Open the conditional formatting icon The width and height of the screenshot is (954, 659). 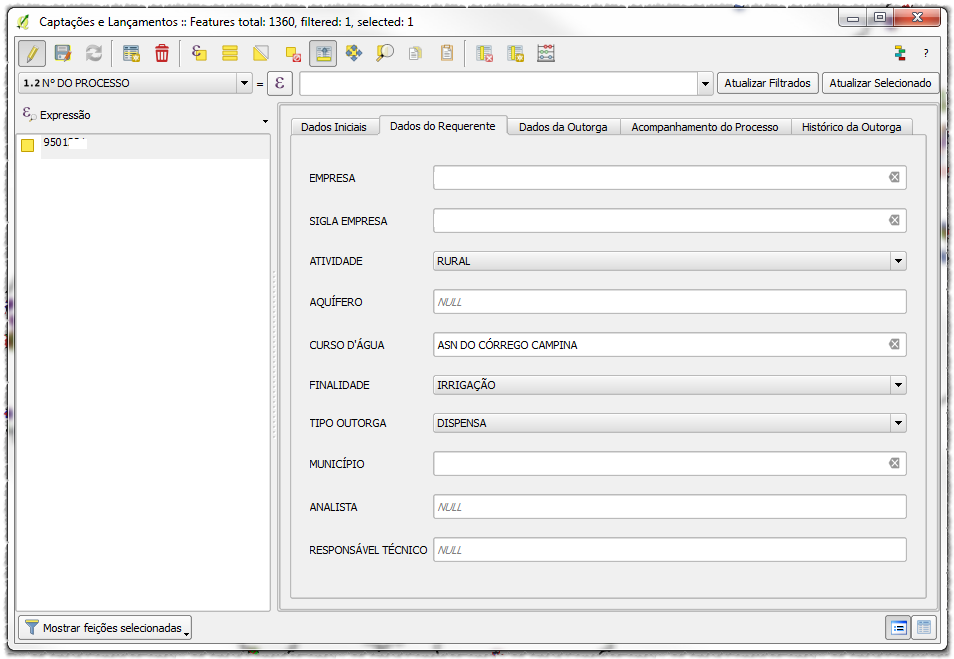899,53
